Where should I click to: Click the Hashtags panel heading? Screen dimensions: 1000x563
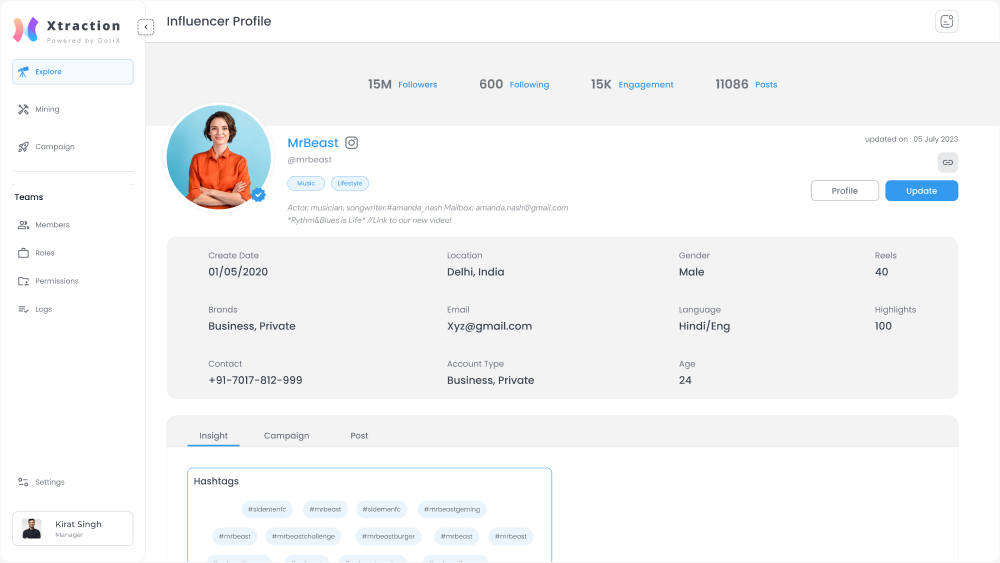click(x=216, y=481)
